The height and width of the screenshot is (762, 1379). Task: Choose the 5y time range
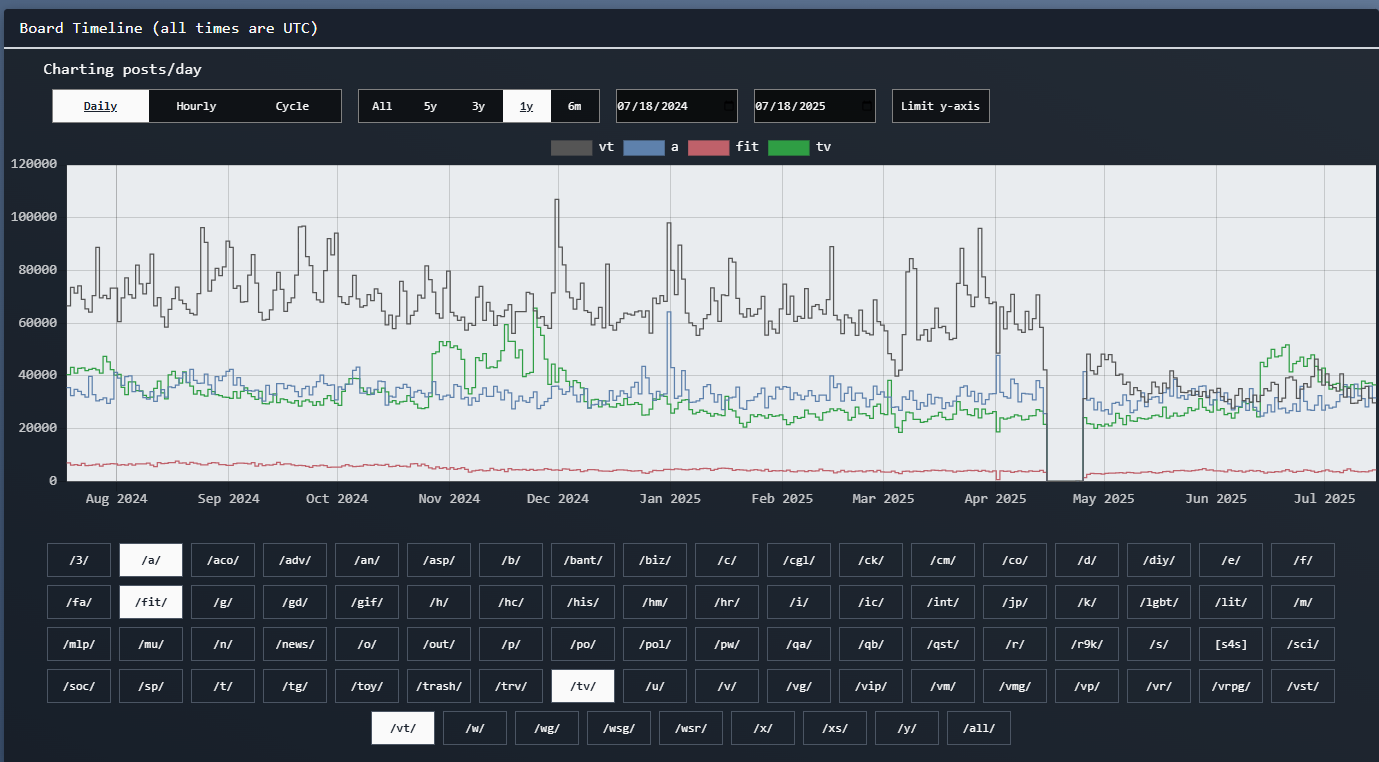point(430,106)
